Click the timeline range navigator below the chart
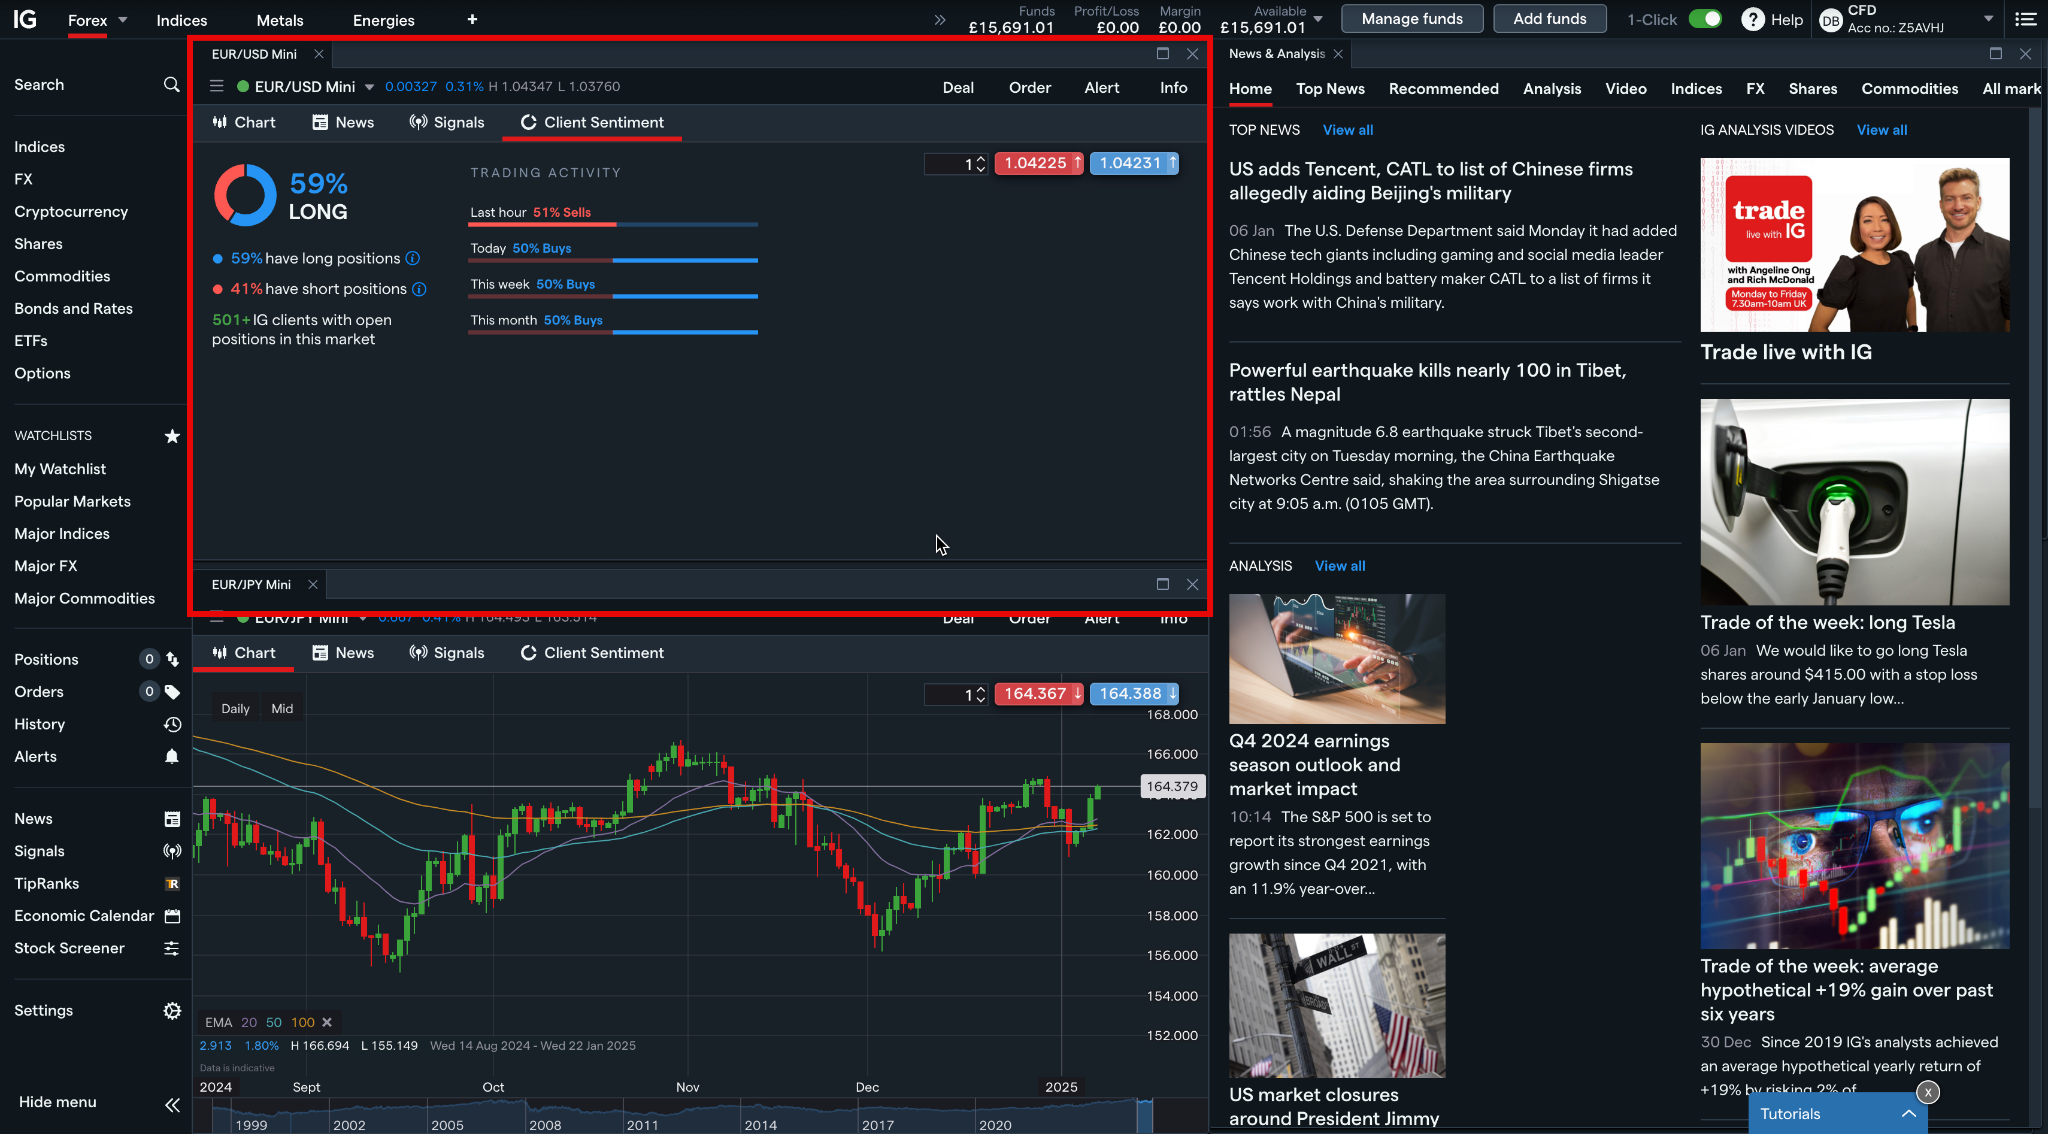This screenshot has width=2048, height=1134. click(700, 1113)
